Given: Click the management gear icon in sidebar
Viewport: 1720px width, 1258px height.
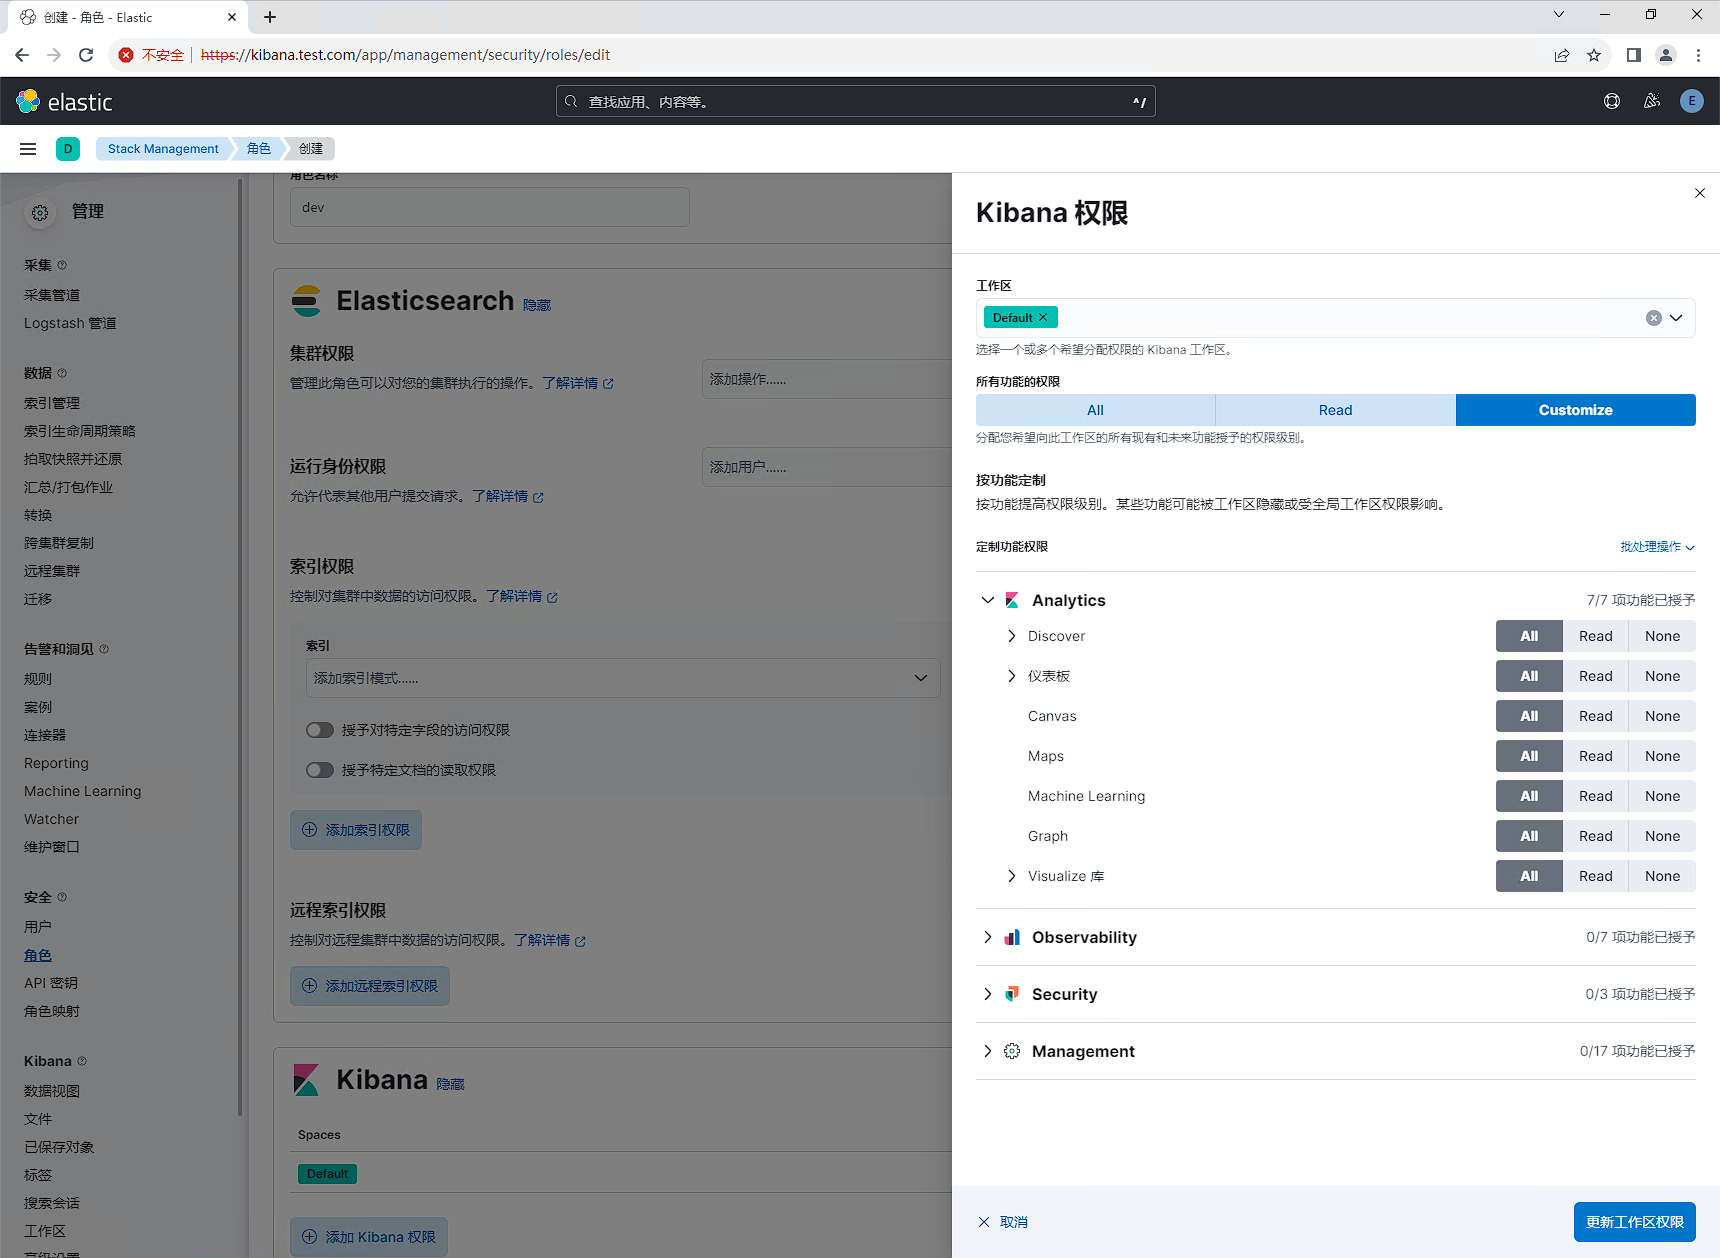Looking at the screenshot, I should (40, 213).
